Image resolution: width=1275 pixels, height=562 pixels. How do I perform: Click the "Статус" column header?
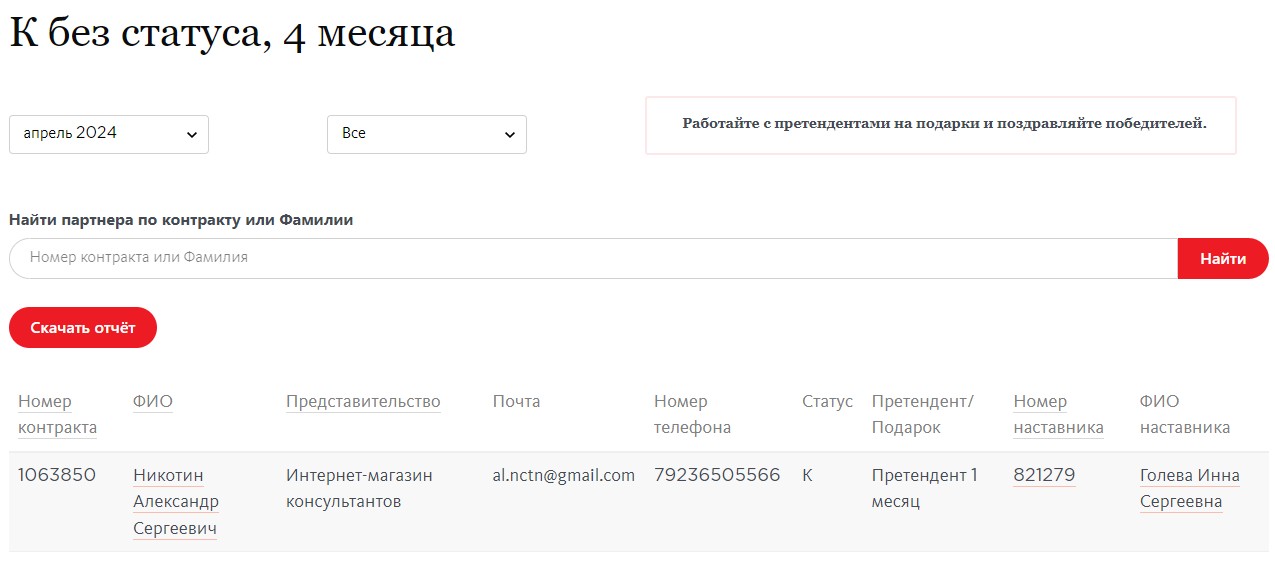tap(827, 401)
